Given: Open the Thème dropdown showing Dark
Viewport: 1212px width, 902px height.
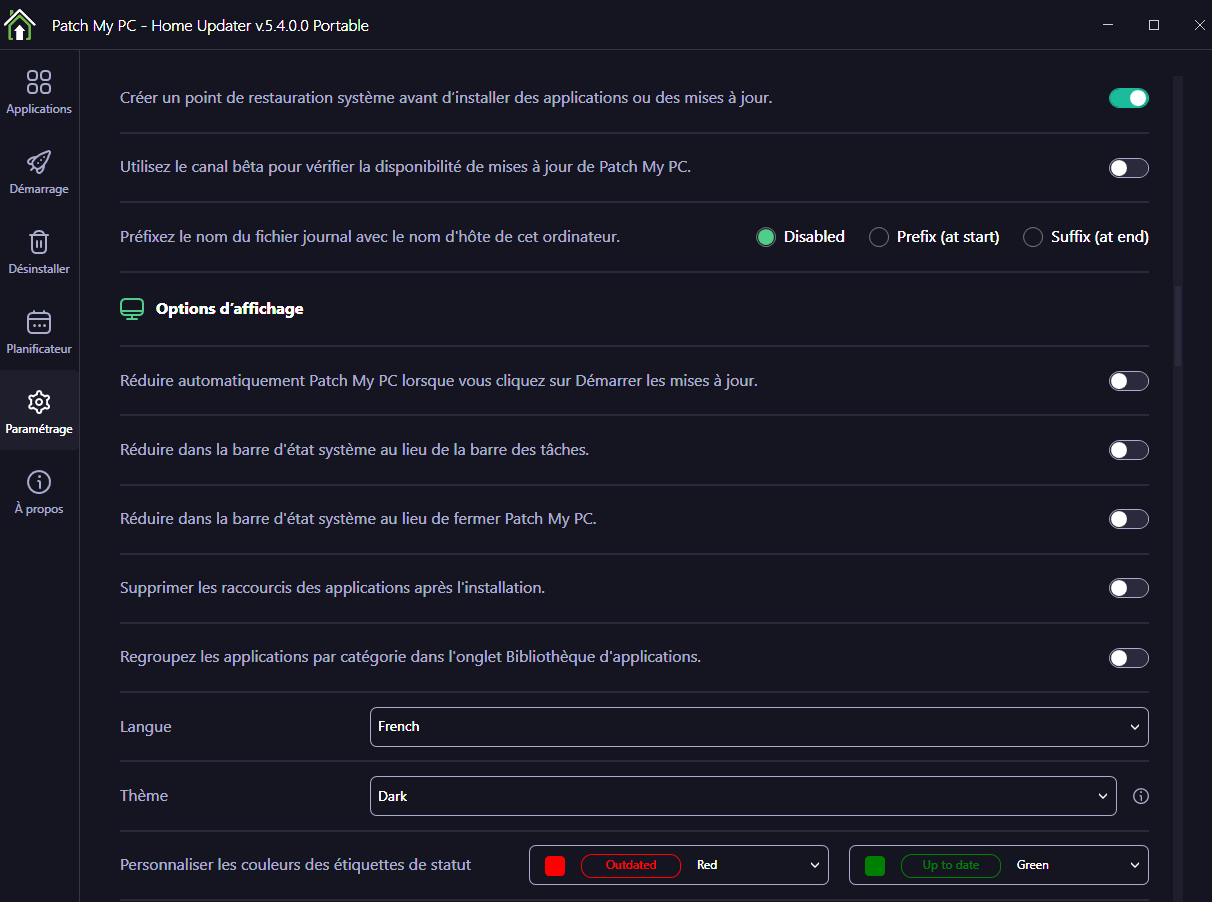Looking at the screenshot, I should [x=743, y=797].
